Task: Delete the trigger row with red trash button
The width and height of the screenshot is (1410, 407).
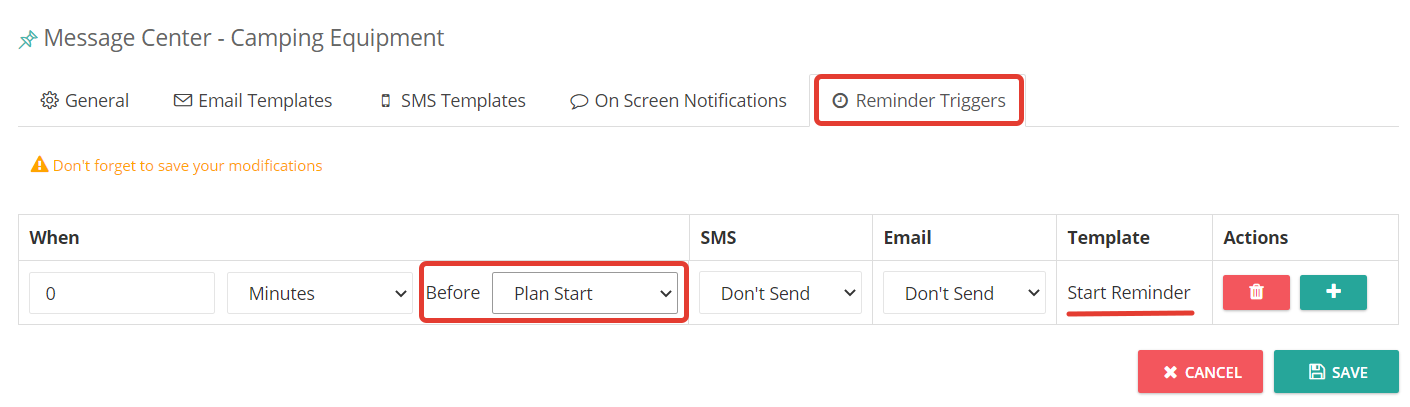Action: pyautogui.click(x=1256, y=293)
